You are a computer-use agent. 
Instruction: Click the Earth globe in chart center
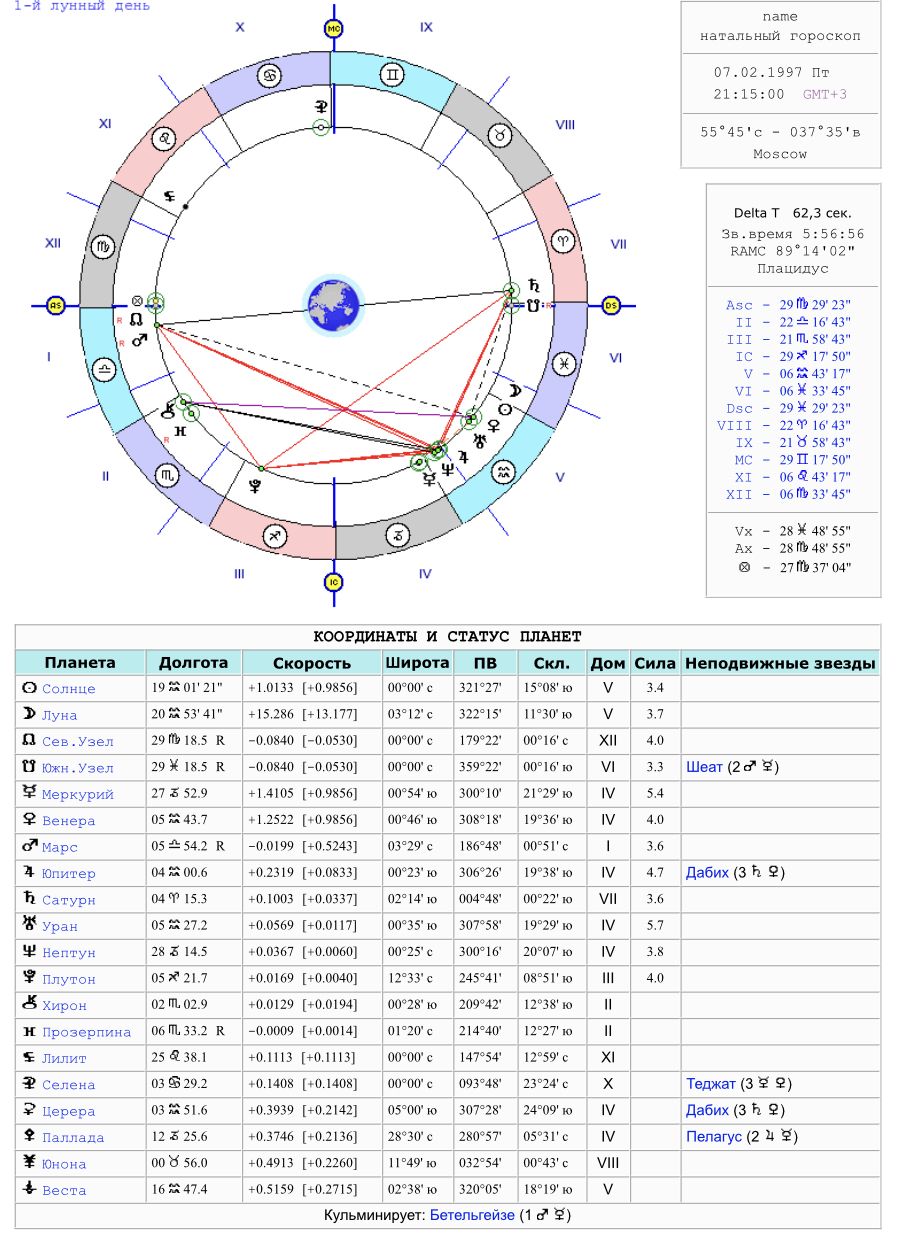pyautogui.click(x=333, y=304)
